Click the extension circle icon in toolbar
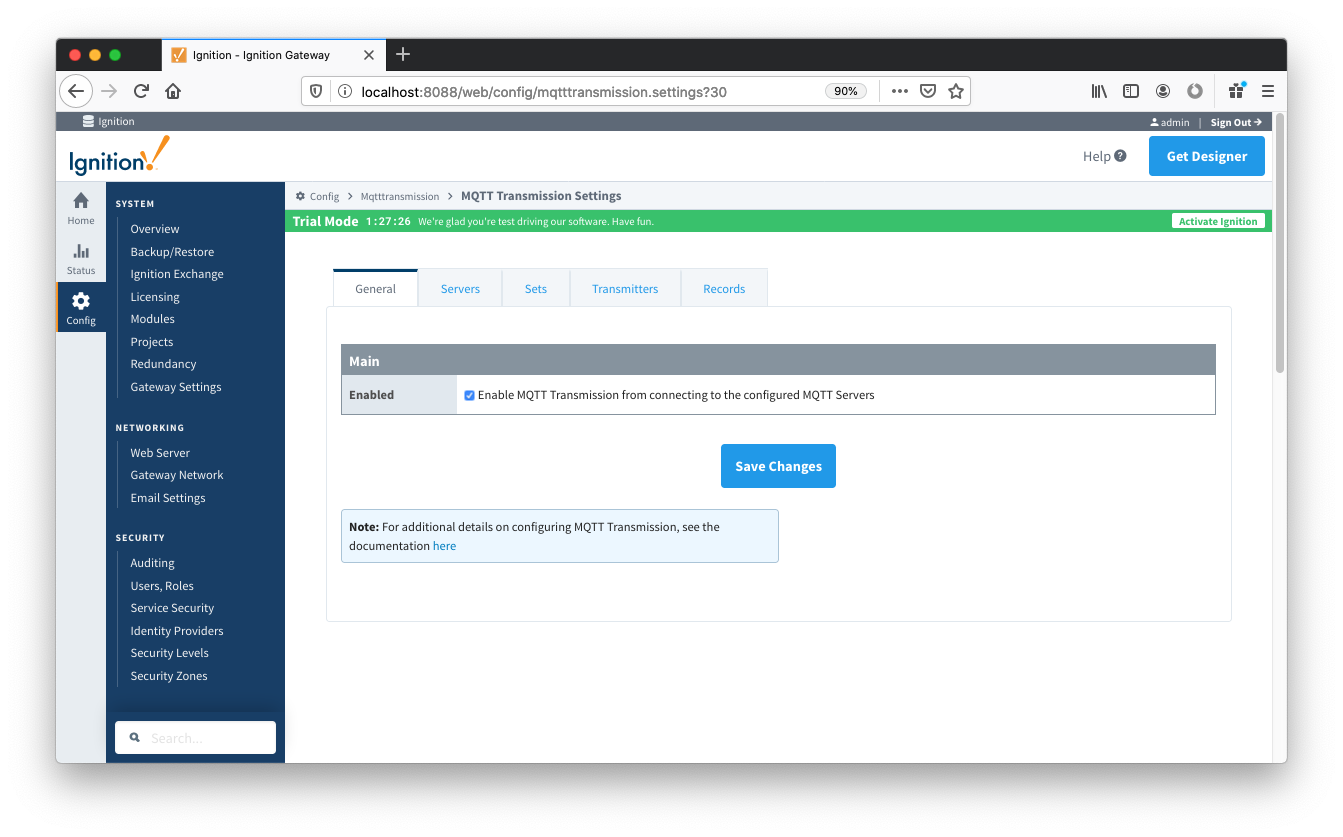The height and width of the screenshot is (837, 1343). (1195, 91)
